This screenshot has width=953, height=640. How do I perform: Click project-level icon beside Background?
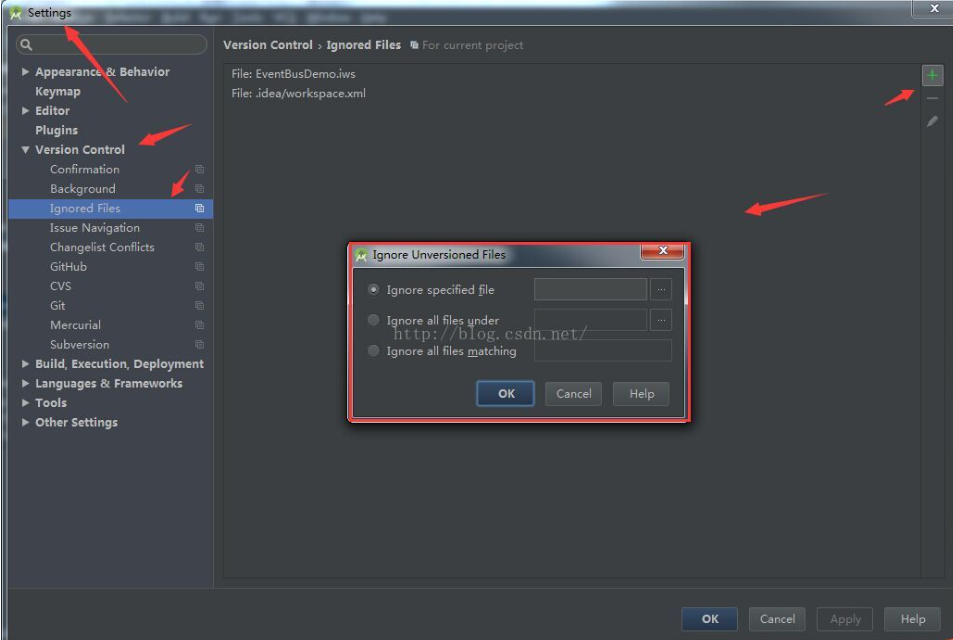click(199, 188)
